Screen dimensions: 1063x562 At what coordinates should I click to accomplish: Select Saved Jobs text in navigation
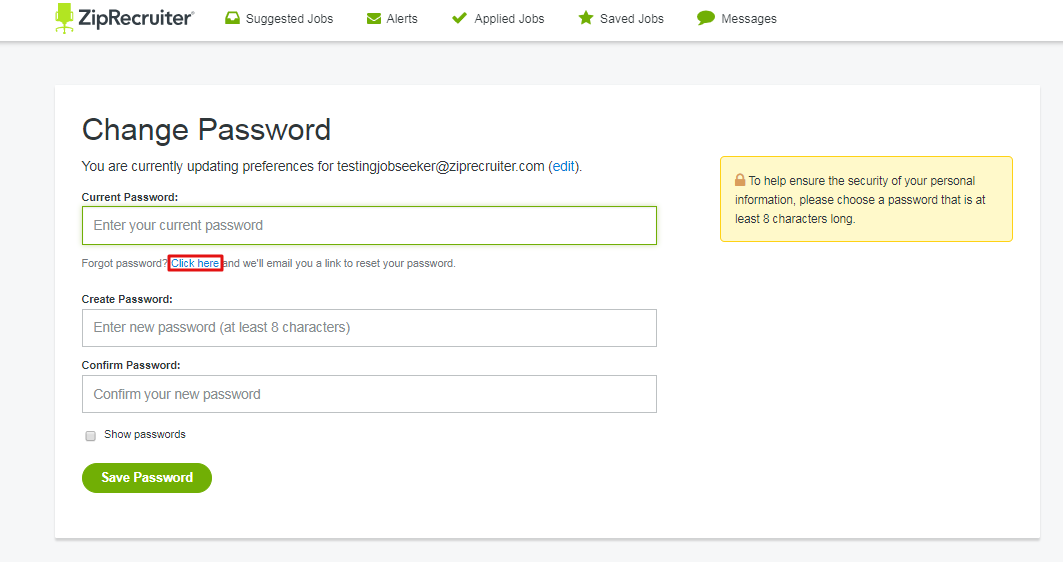click(x=632, y=19)
